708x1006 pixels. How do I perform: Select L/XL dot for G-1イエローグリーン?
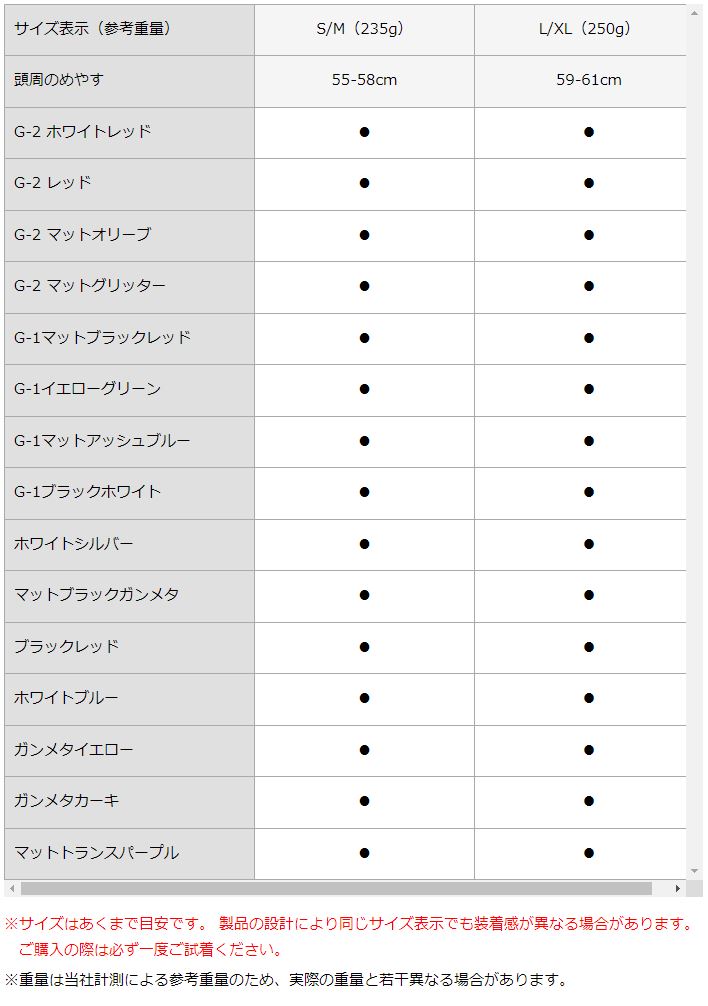point(589,389)
